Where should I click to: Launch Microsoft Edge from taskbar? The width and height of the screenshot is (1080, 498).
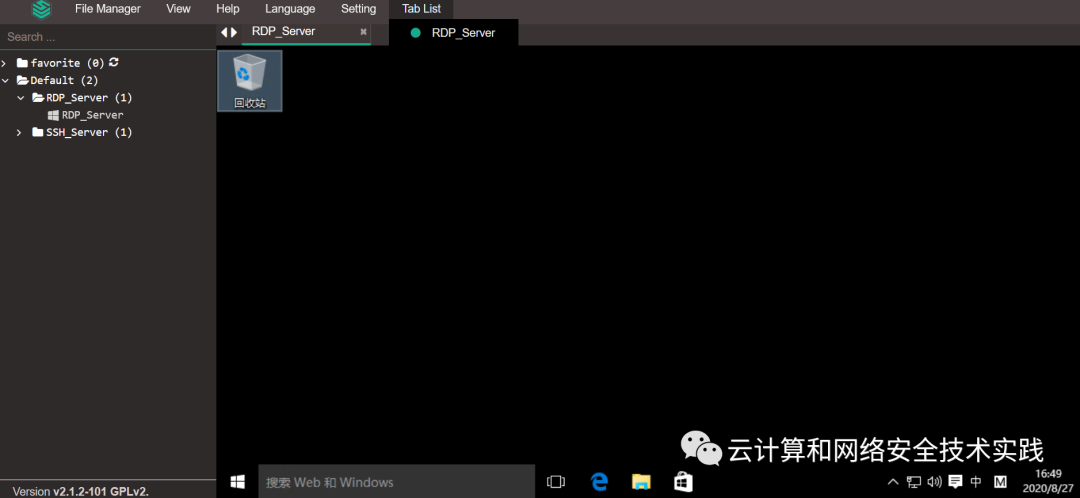[x=599, y=482]
